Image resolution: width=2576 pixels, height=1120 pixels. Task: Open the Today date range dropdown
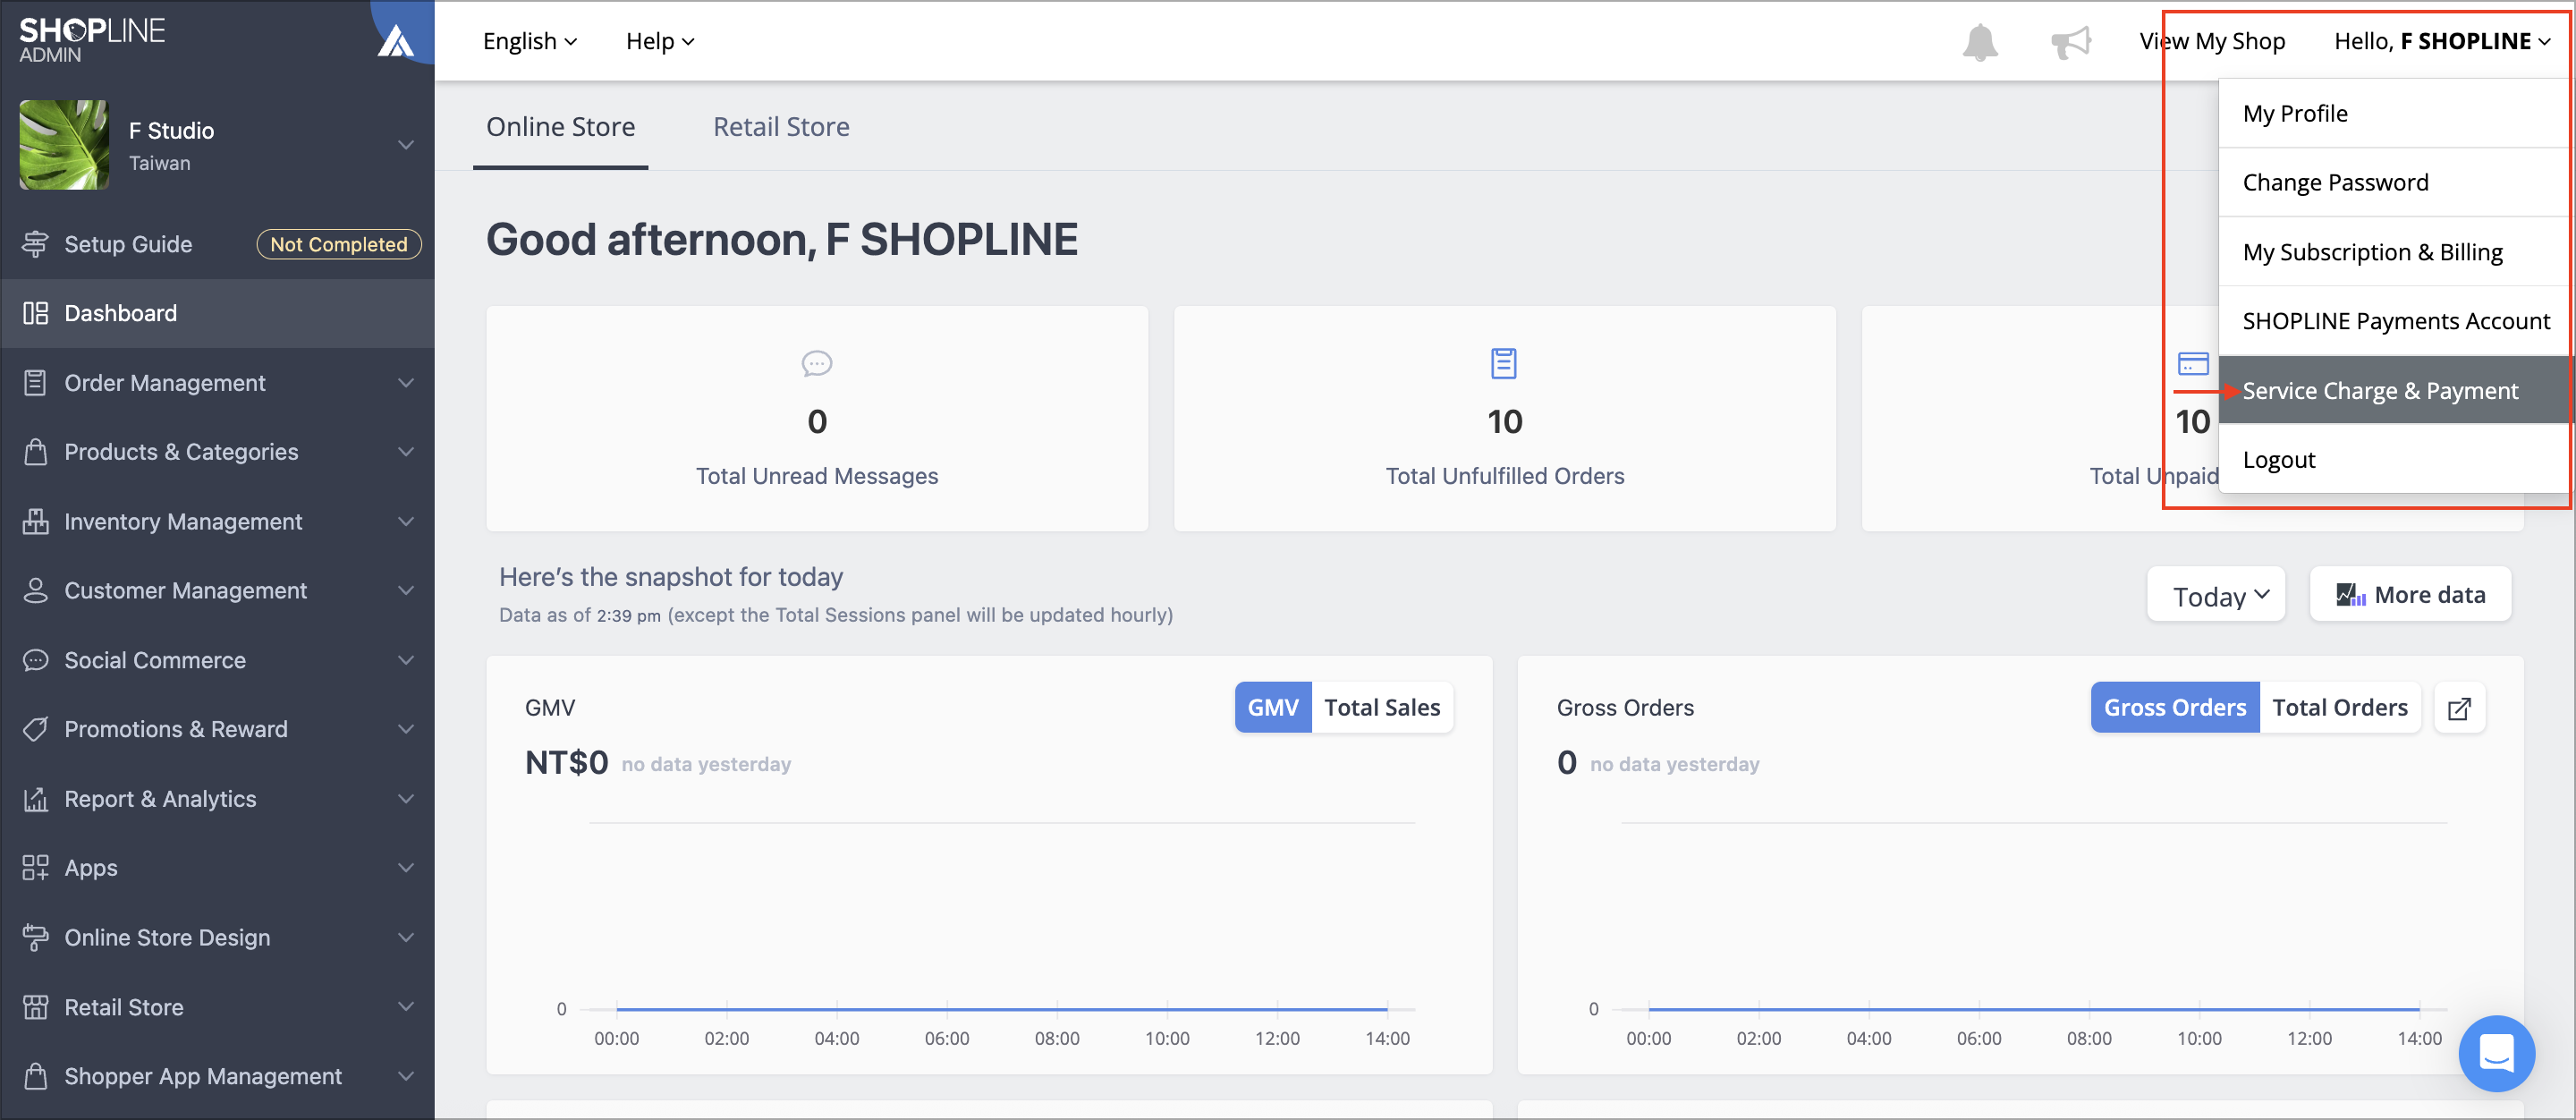tap(2215, 595)
